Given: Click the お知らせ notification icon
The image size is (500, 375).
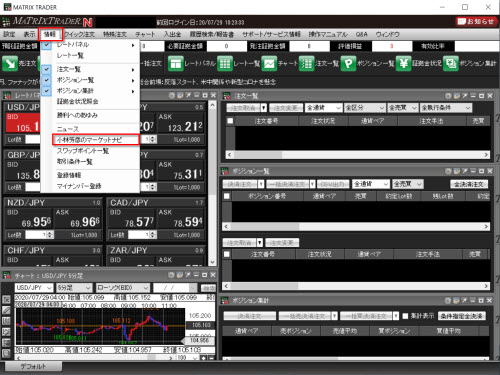Looking at the screenshot, I should tap(476, 22).
